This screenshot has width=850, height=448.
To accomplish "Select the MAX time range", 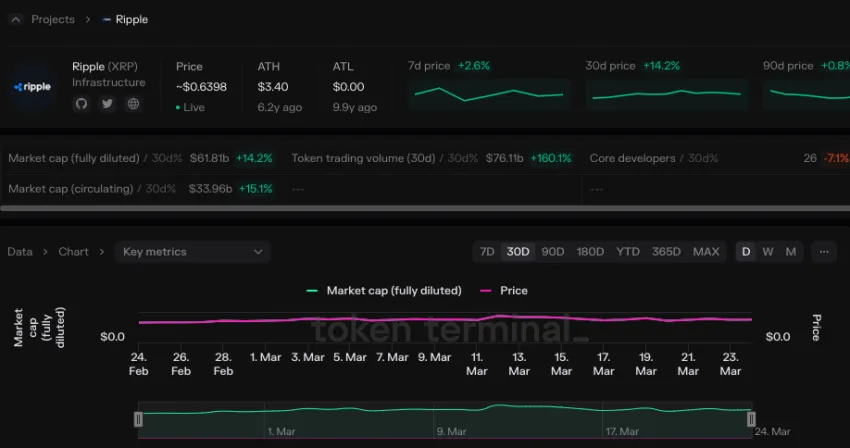I will [x=706, y=252].
